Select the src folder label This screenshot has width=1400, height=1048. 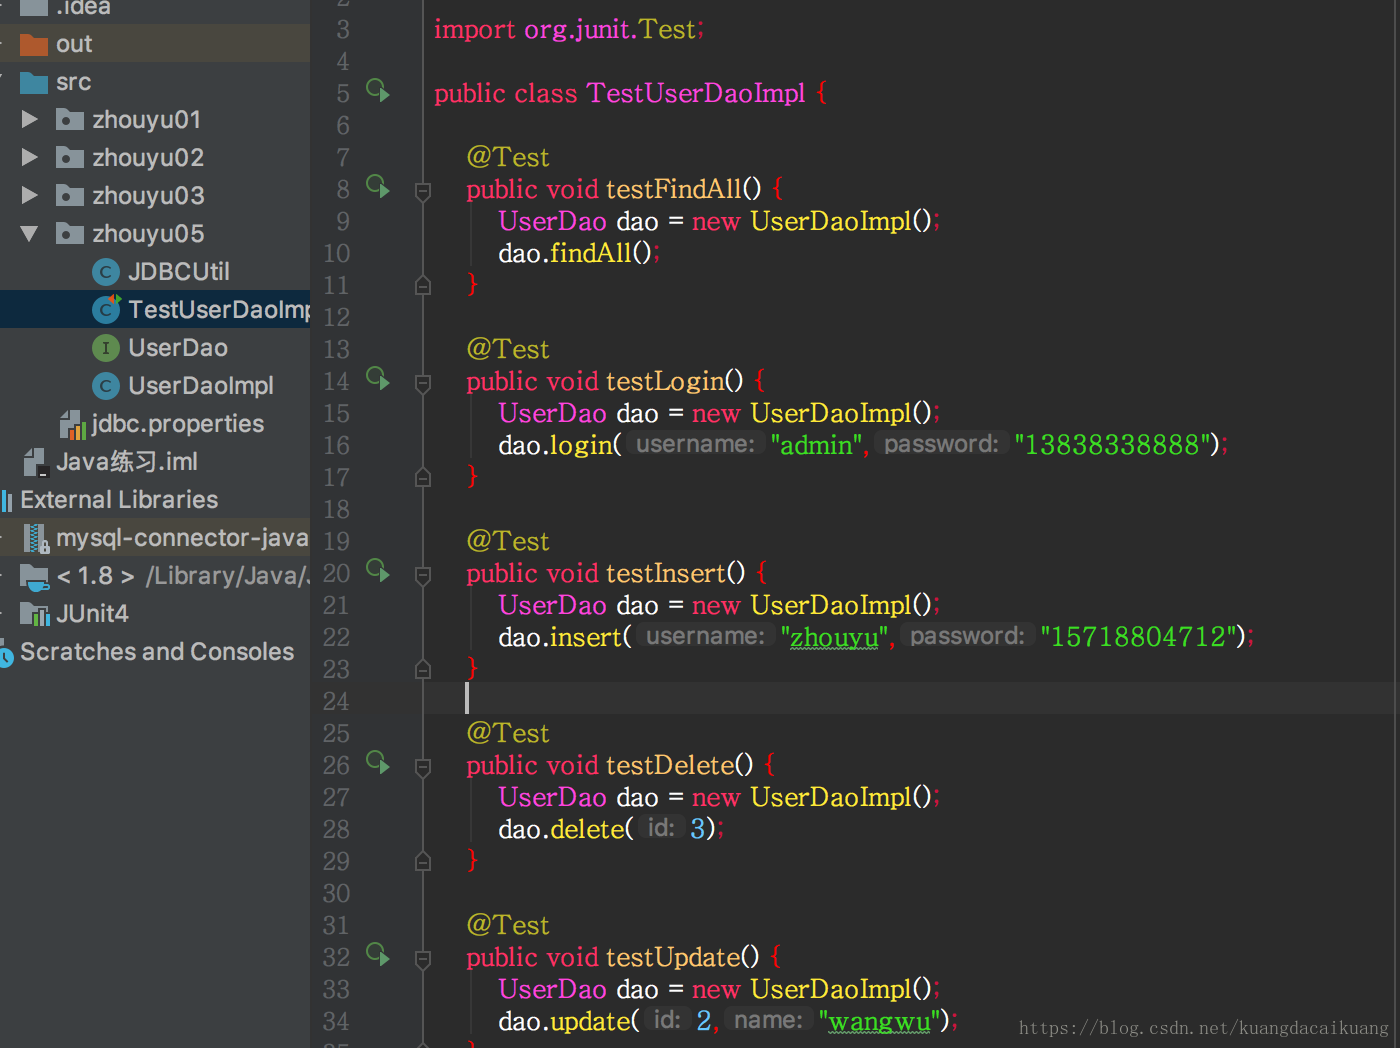click(74, 82)
